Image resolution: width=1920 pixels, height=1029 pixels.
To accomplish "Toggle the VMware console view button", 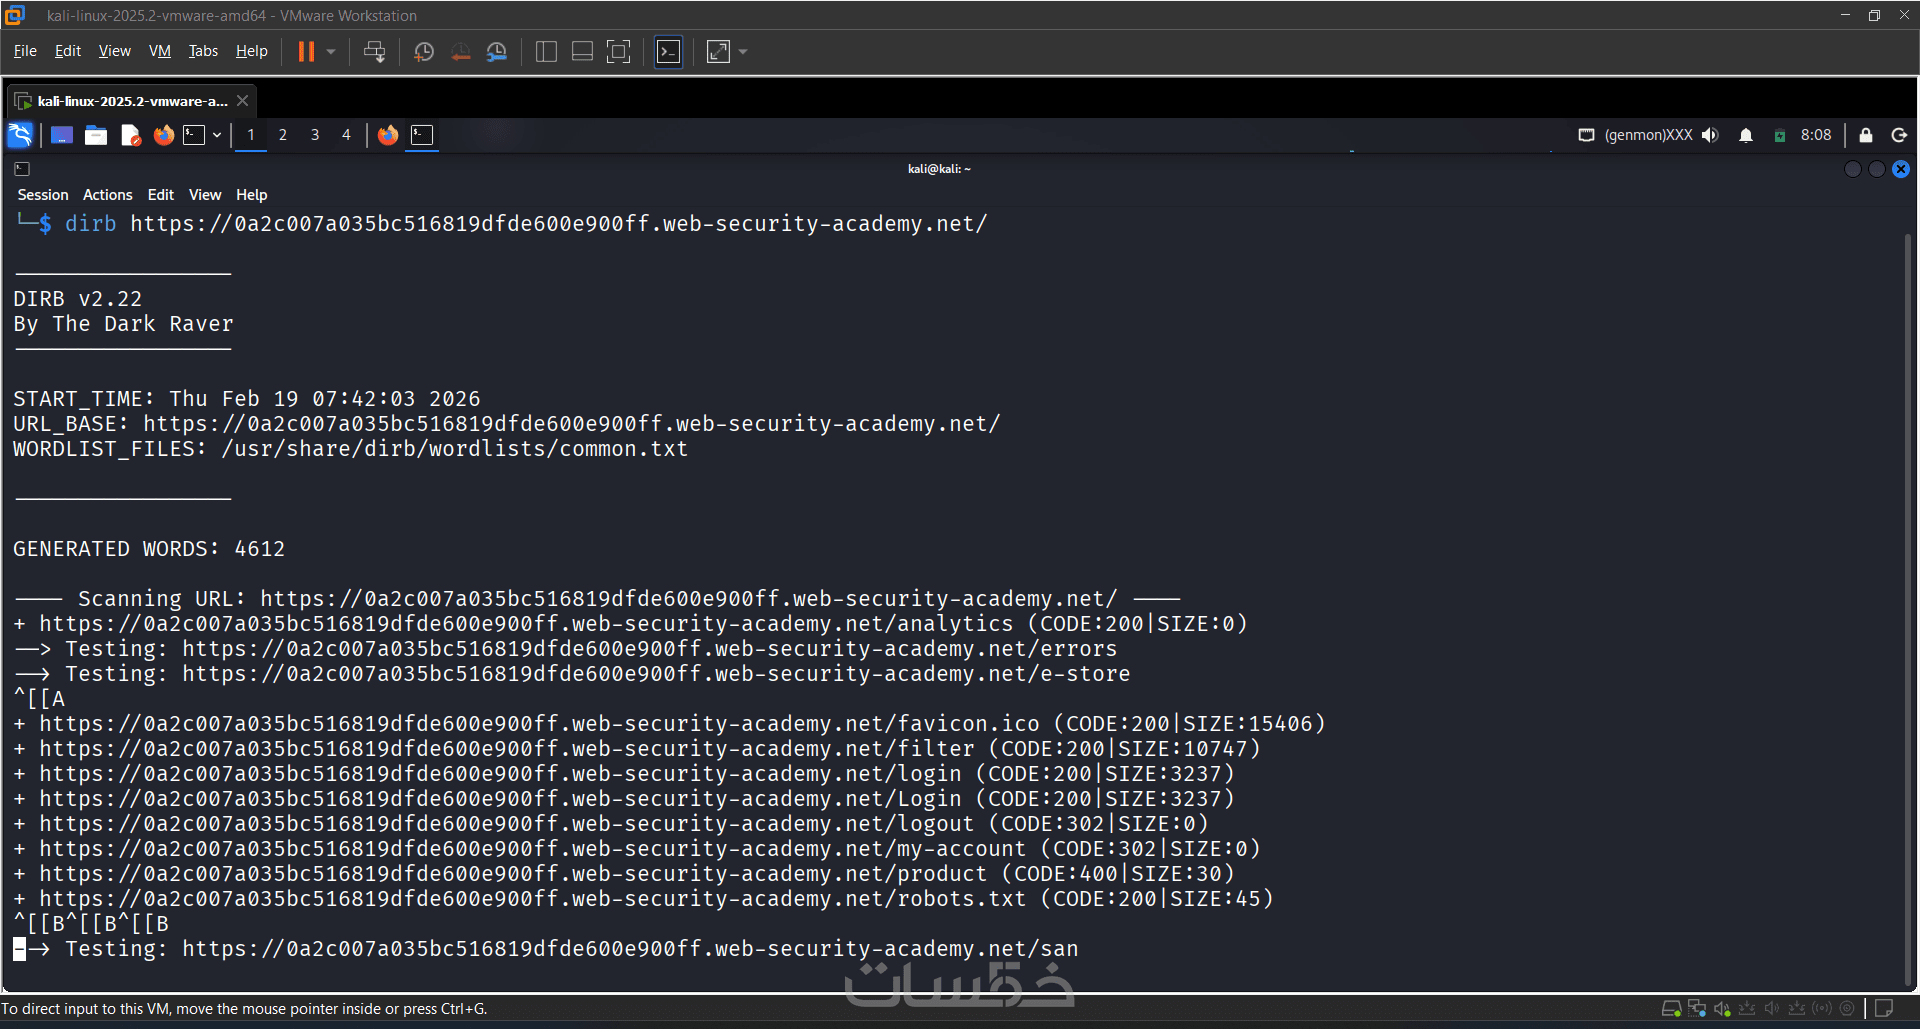I will (668, 52).
